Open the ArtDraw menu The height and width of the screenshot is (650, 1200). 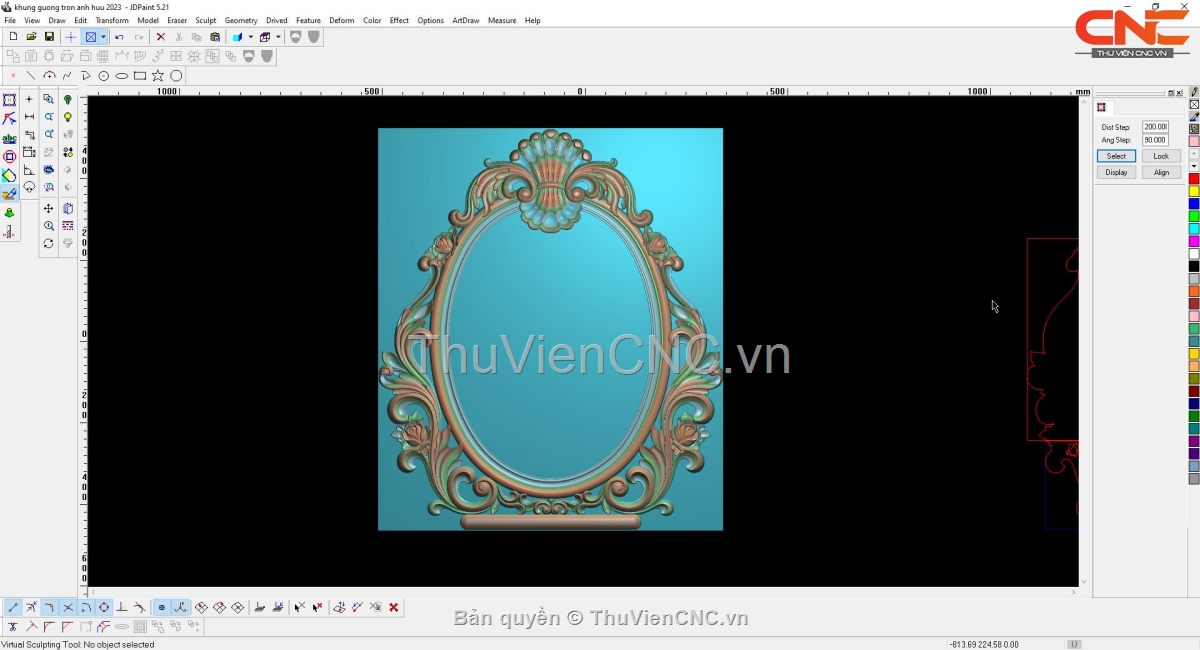click(465, 20)
